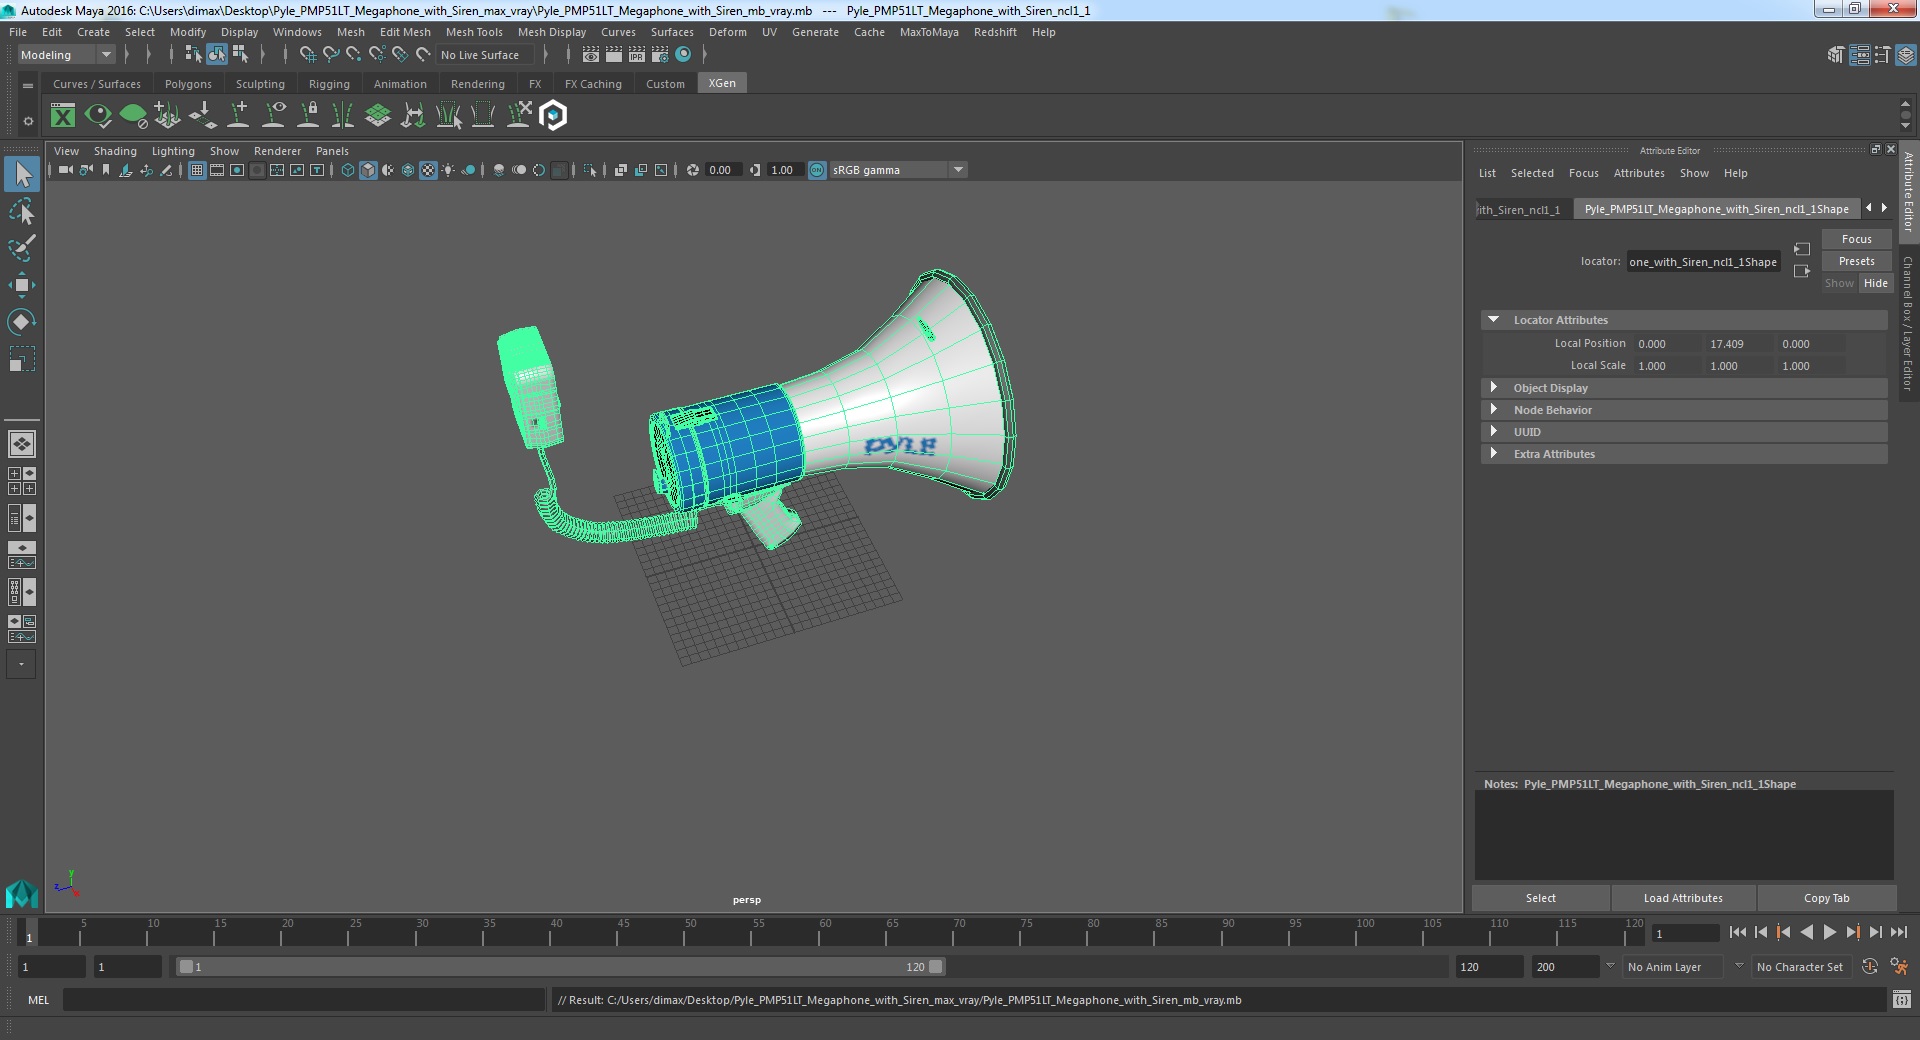Toggle smooth shade all cube
1920x1040 pixels.
point(368,170)
